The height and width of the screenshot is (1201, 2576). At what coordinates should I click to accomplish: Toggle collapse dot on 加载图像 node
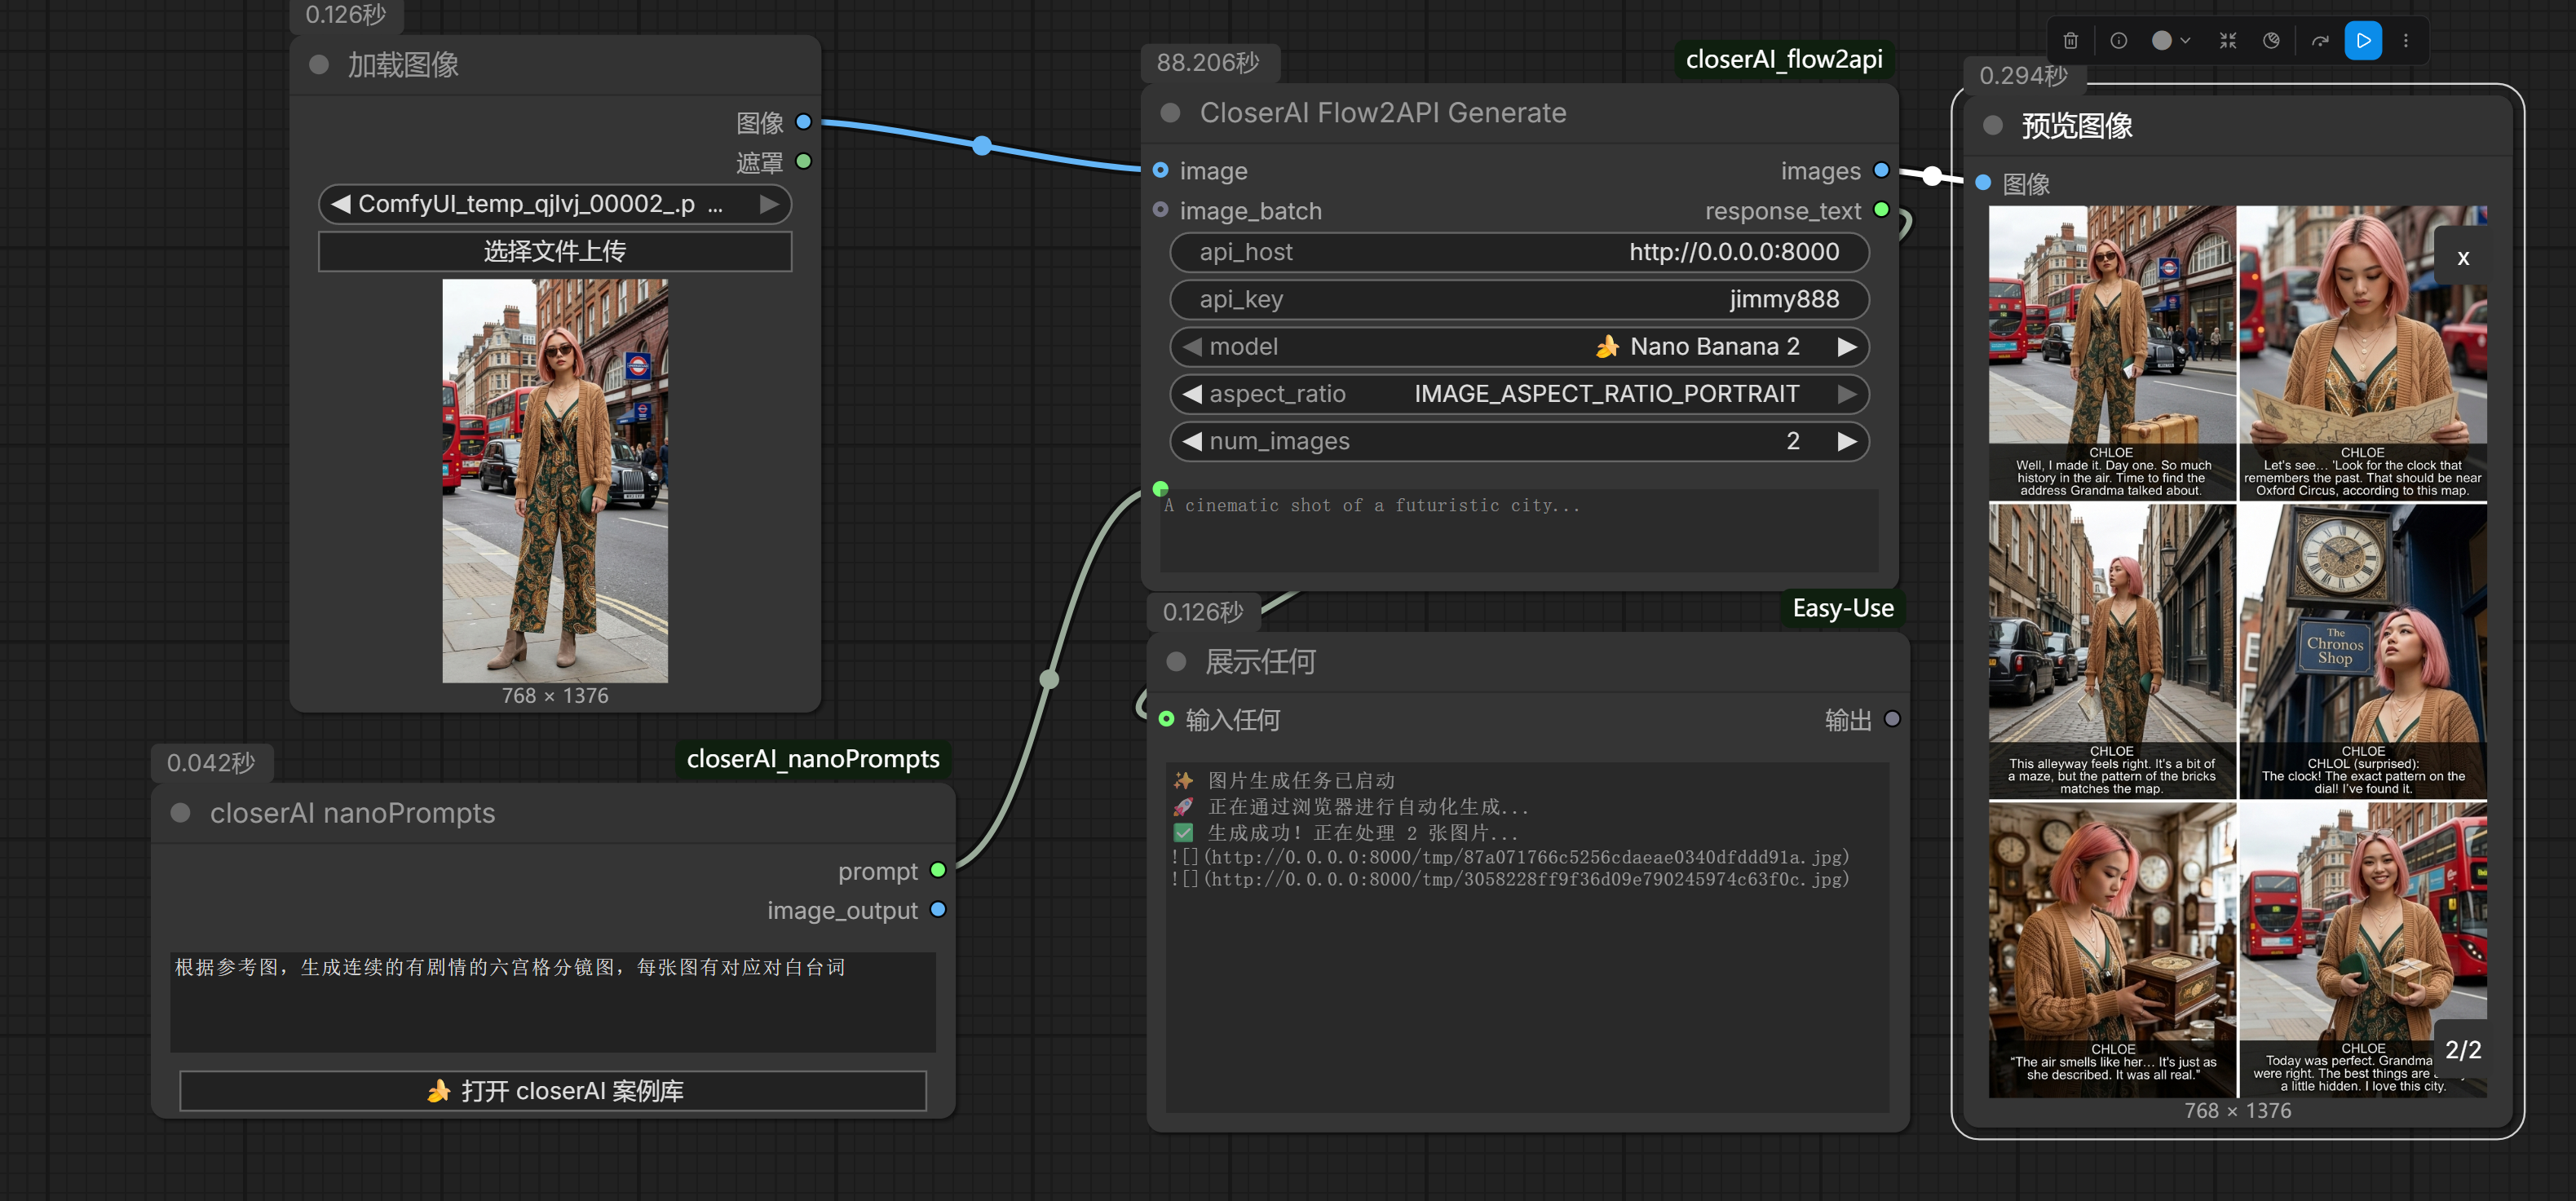[319, 65]
